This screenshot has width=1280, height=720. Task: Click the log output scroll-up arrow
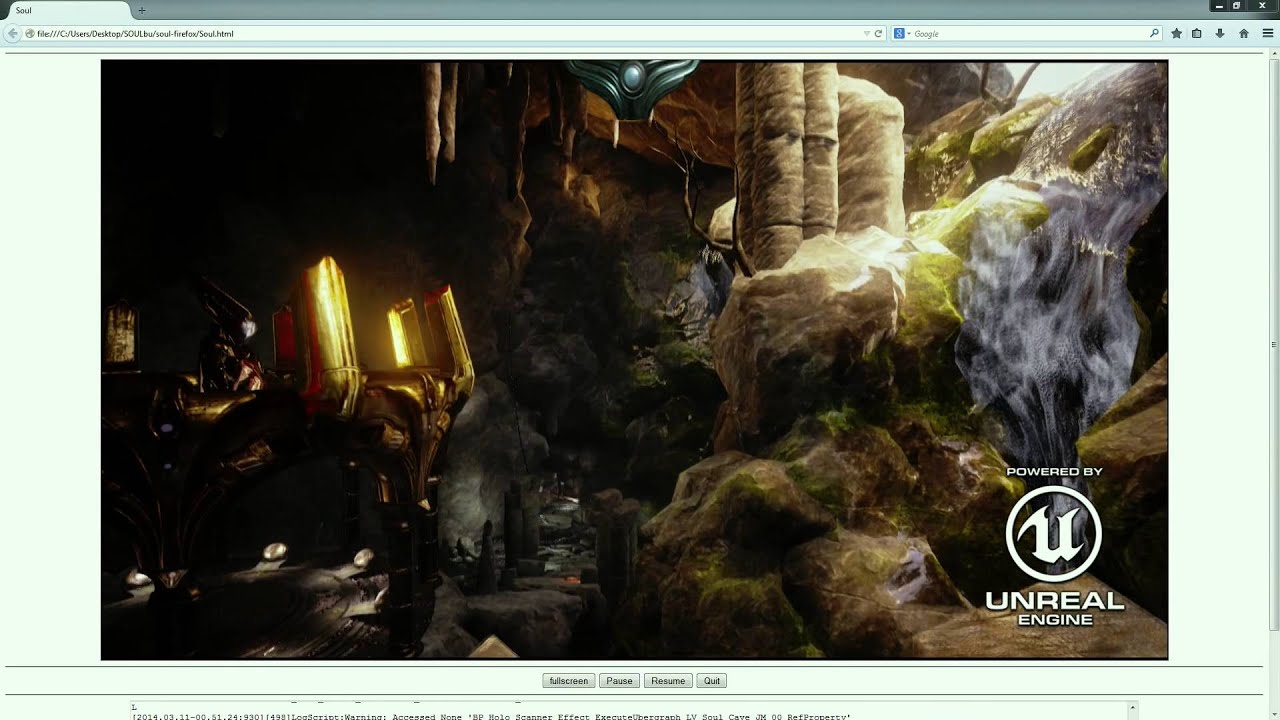pyautogui.click(x=1132, y=708)
